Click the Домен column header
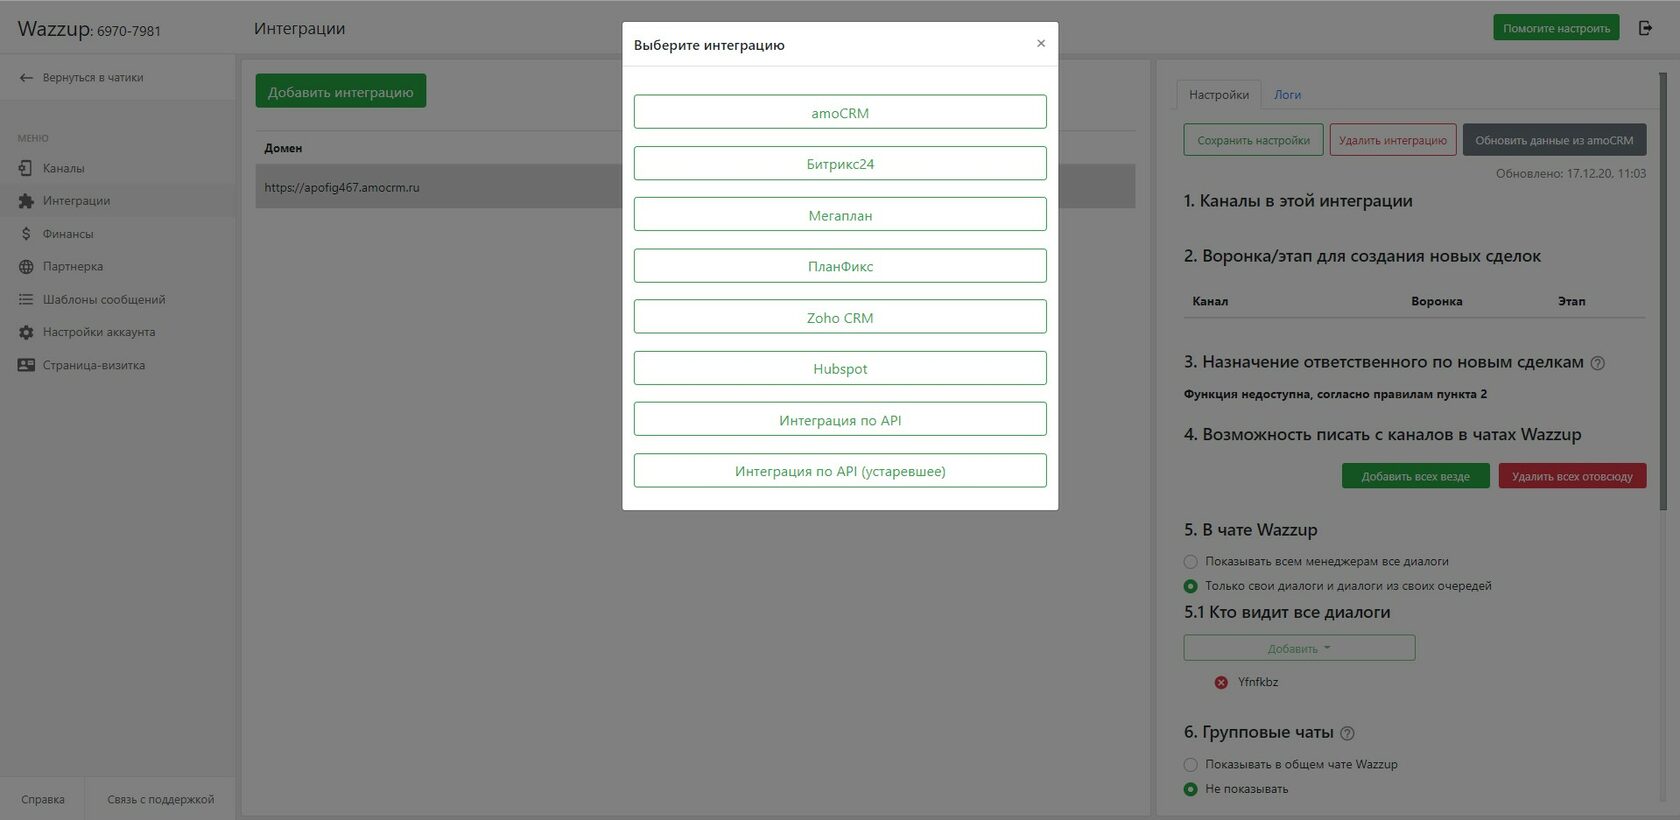 (x=283, y=148)
